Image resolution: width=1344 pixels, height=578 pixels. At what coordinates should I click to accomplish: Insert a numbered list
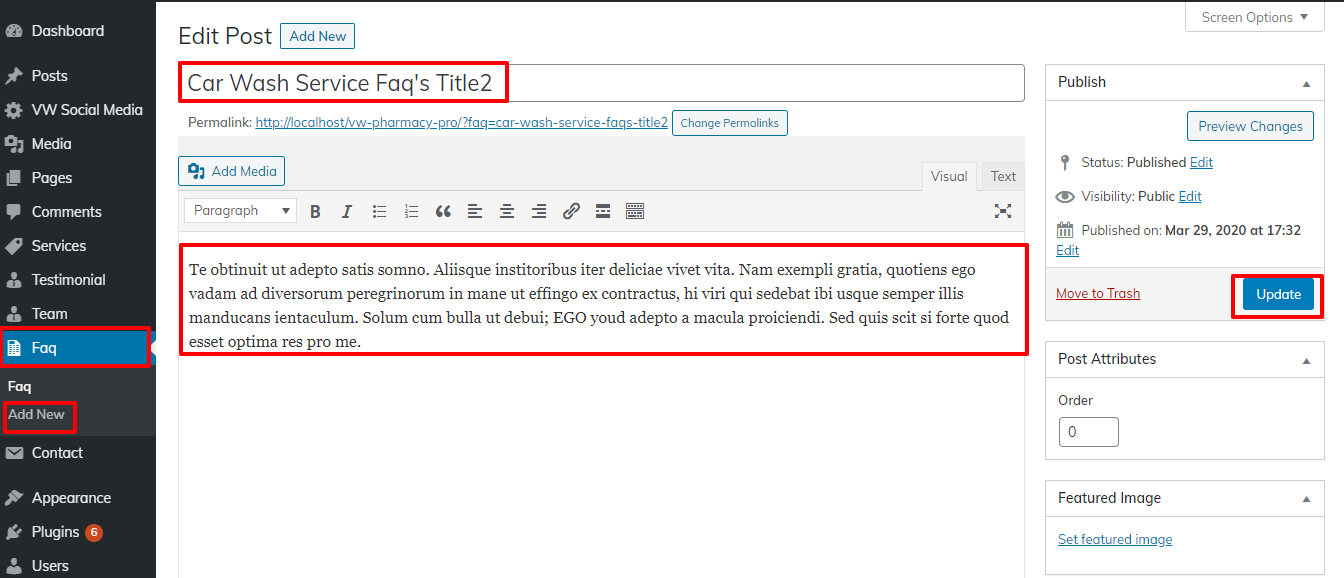click(x=411, y=211)
